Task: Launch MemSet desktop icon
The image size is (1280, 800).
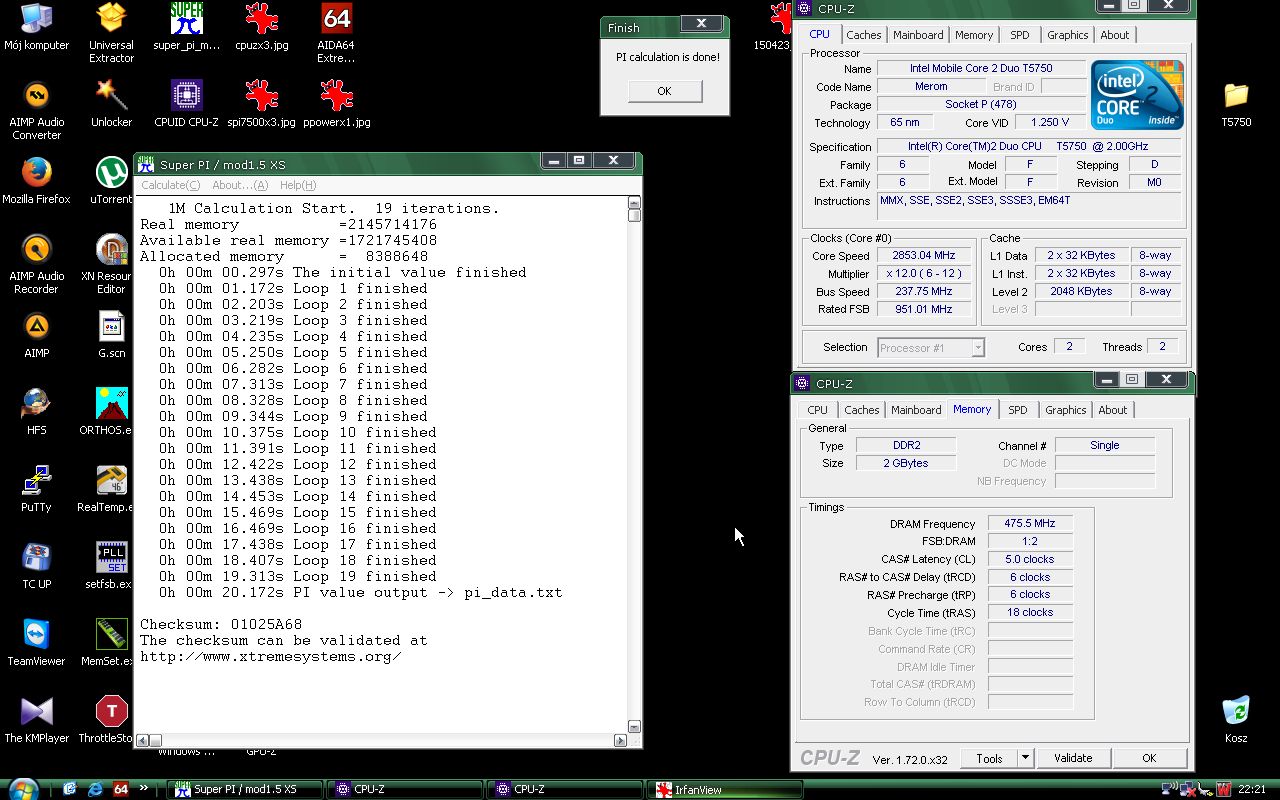Action: [x=111, y=643]
